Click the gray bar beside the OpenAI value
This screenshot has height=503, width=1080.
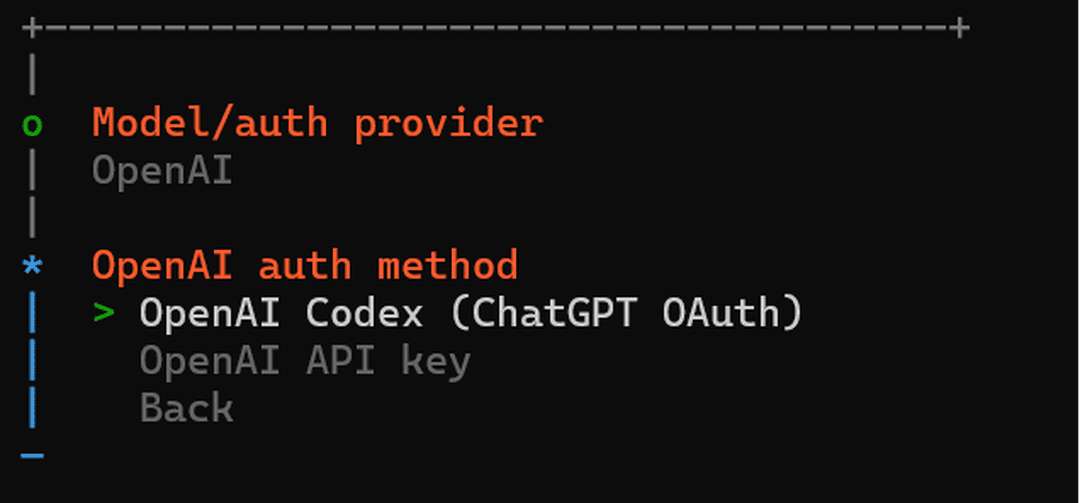point(32,171)
